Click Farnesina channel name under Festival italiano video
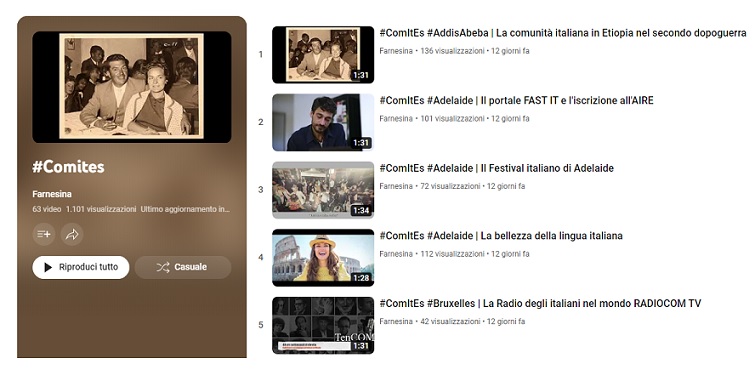 (x=396, y=186)
